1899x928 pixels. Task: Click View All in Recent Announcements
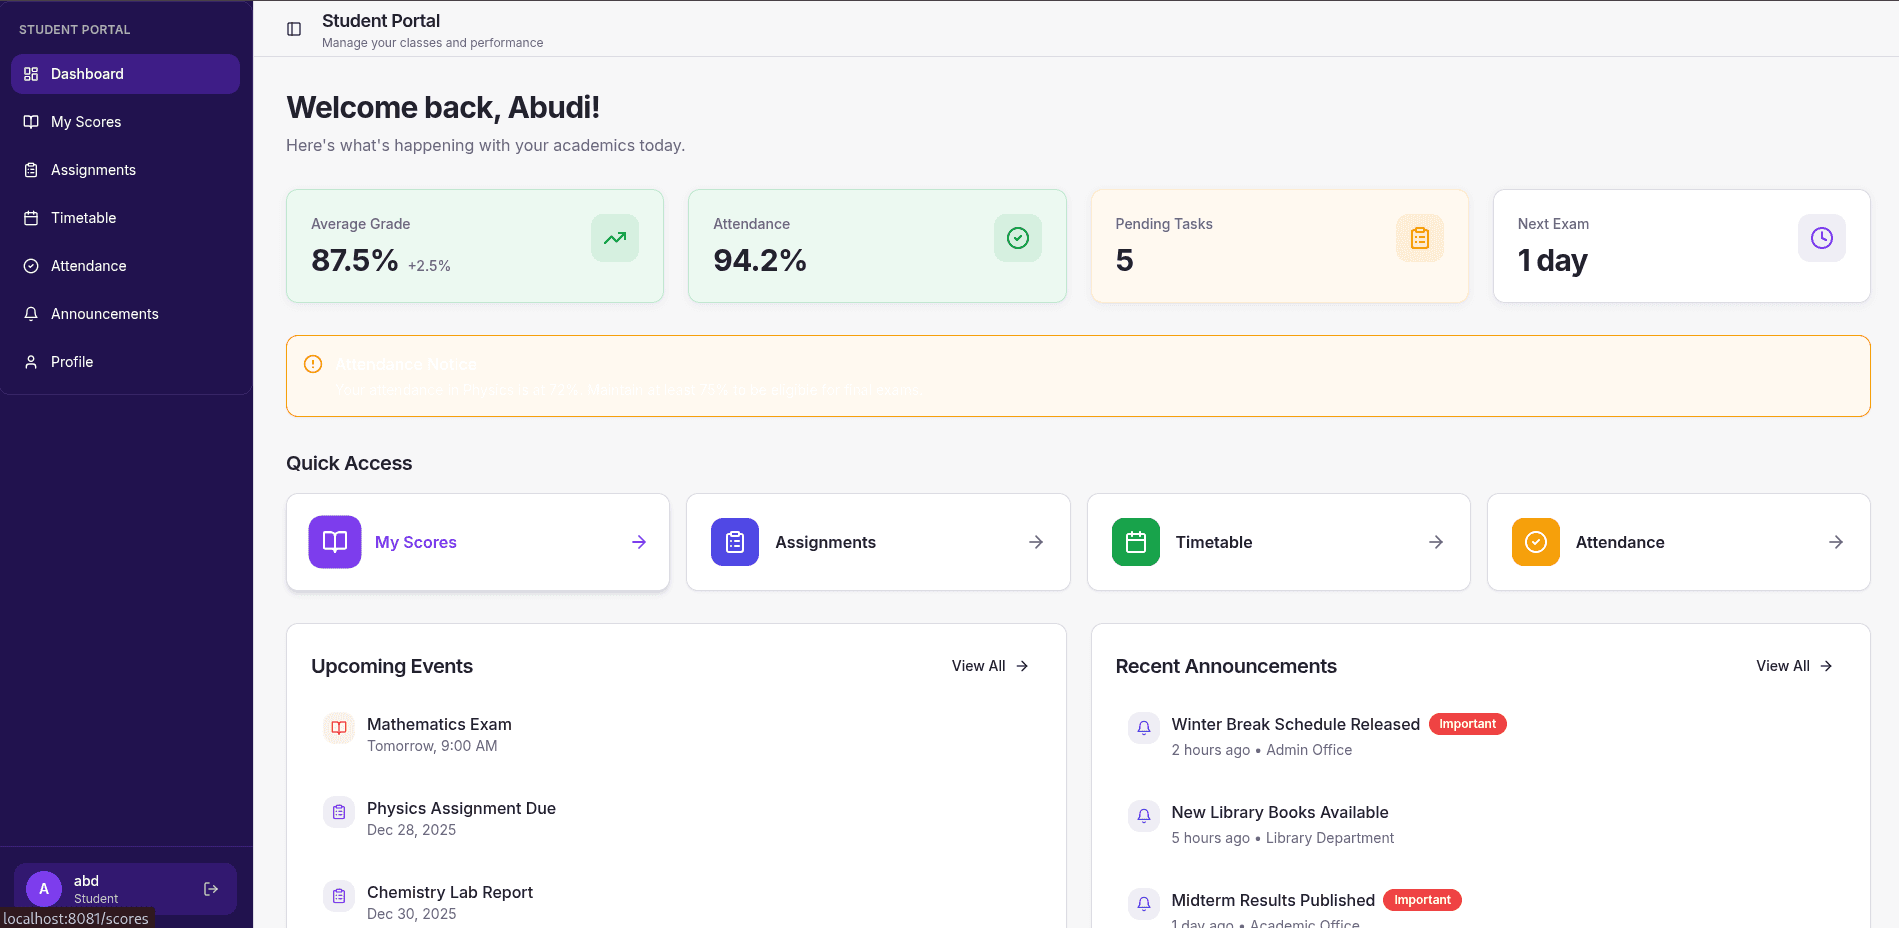1794,666
